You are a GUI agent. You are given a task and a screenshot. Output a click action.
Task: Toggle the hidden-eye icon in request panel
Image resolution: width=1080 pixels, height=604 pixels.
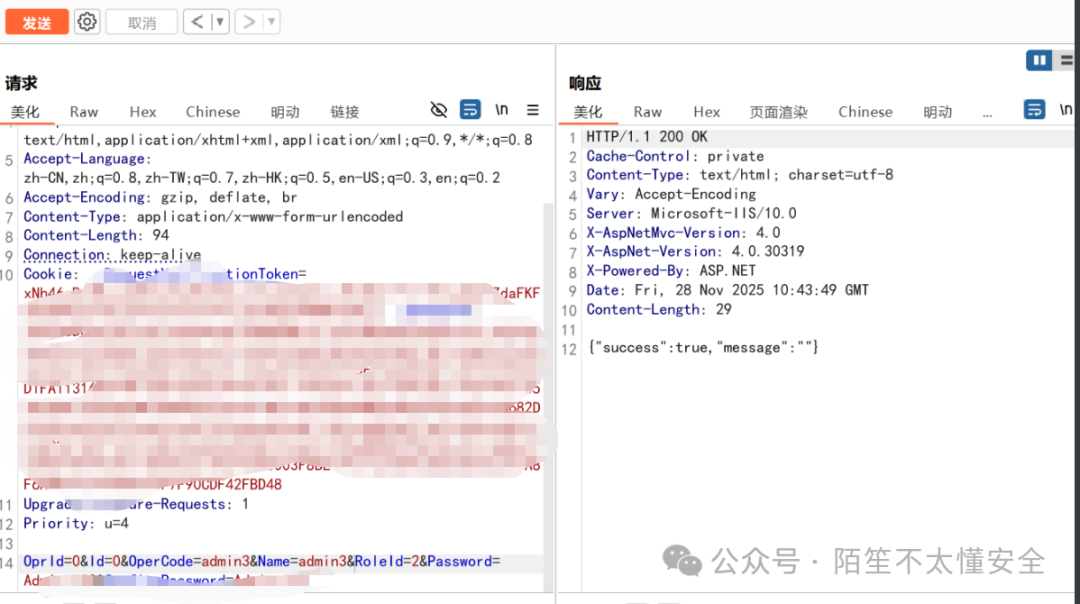pyautogui.click(x=439, y=110)
